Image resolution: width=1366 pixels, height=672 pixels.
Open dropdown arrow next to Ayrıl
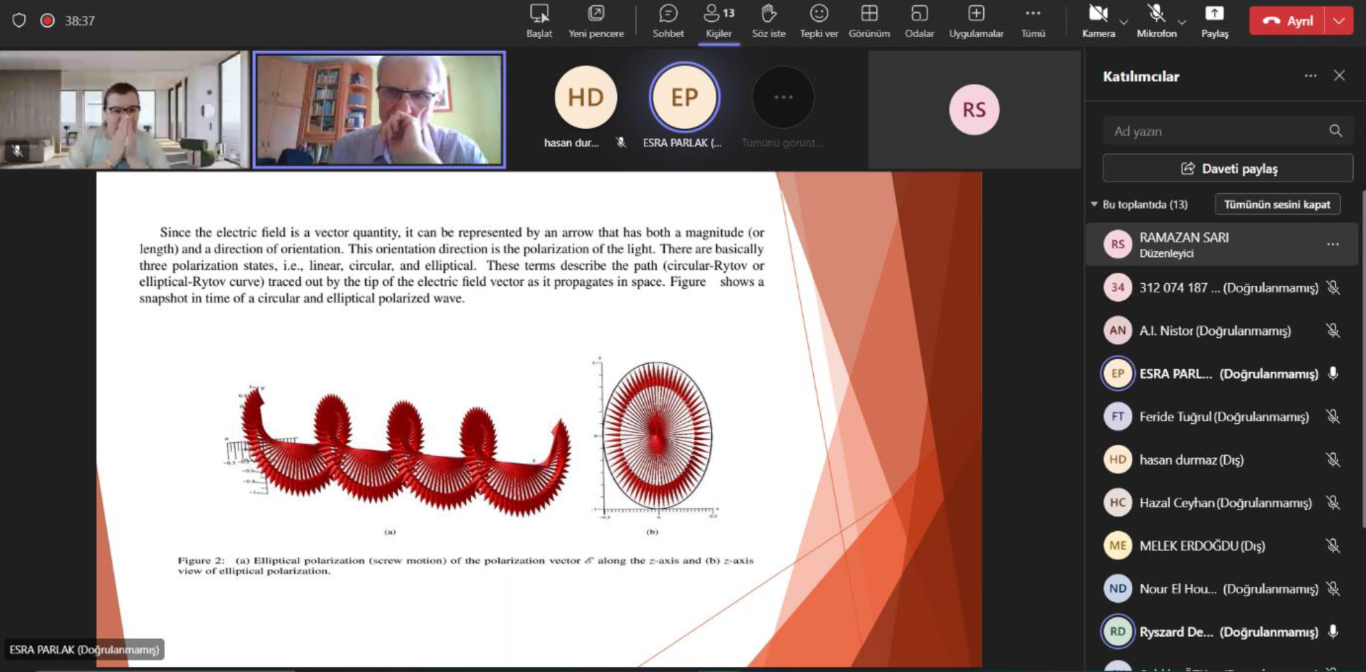point(1339,21)
